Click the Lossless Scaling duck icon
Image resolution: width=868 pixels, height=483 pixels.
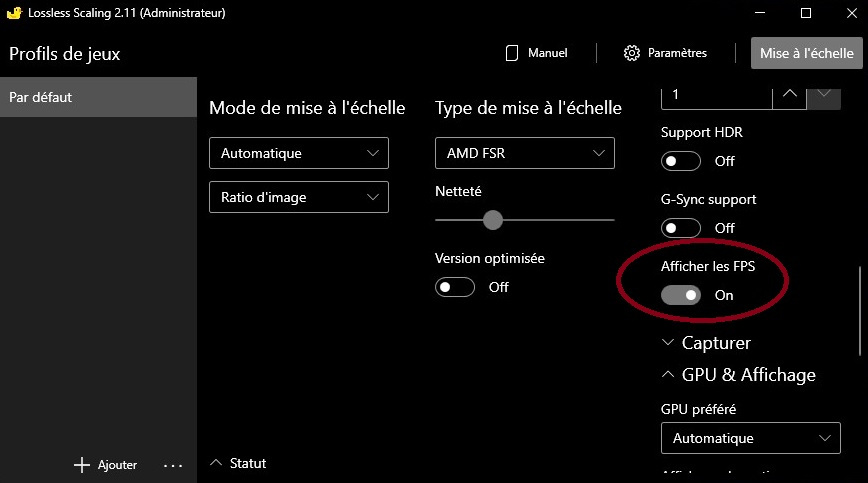pyautogui.click(x=15, y=13)
